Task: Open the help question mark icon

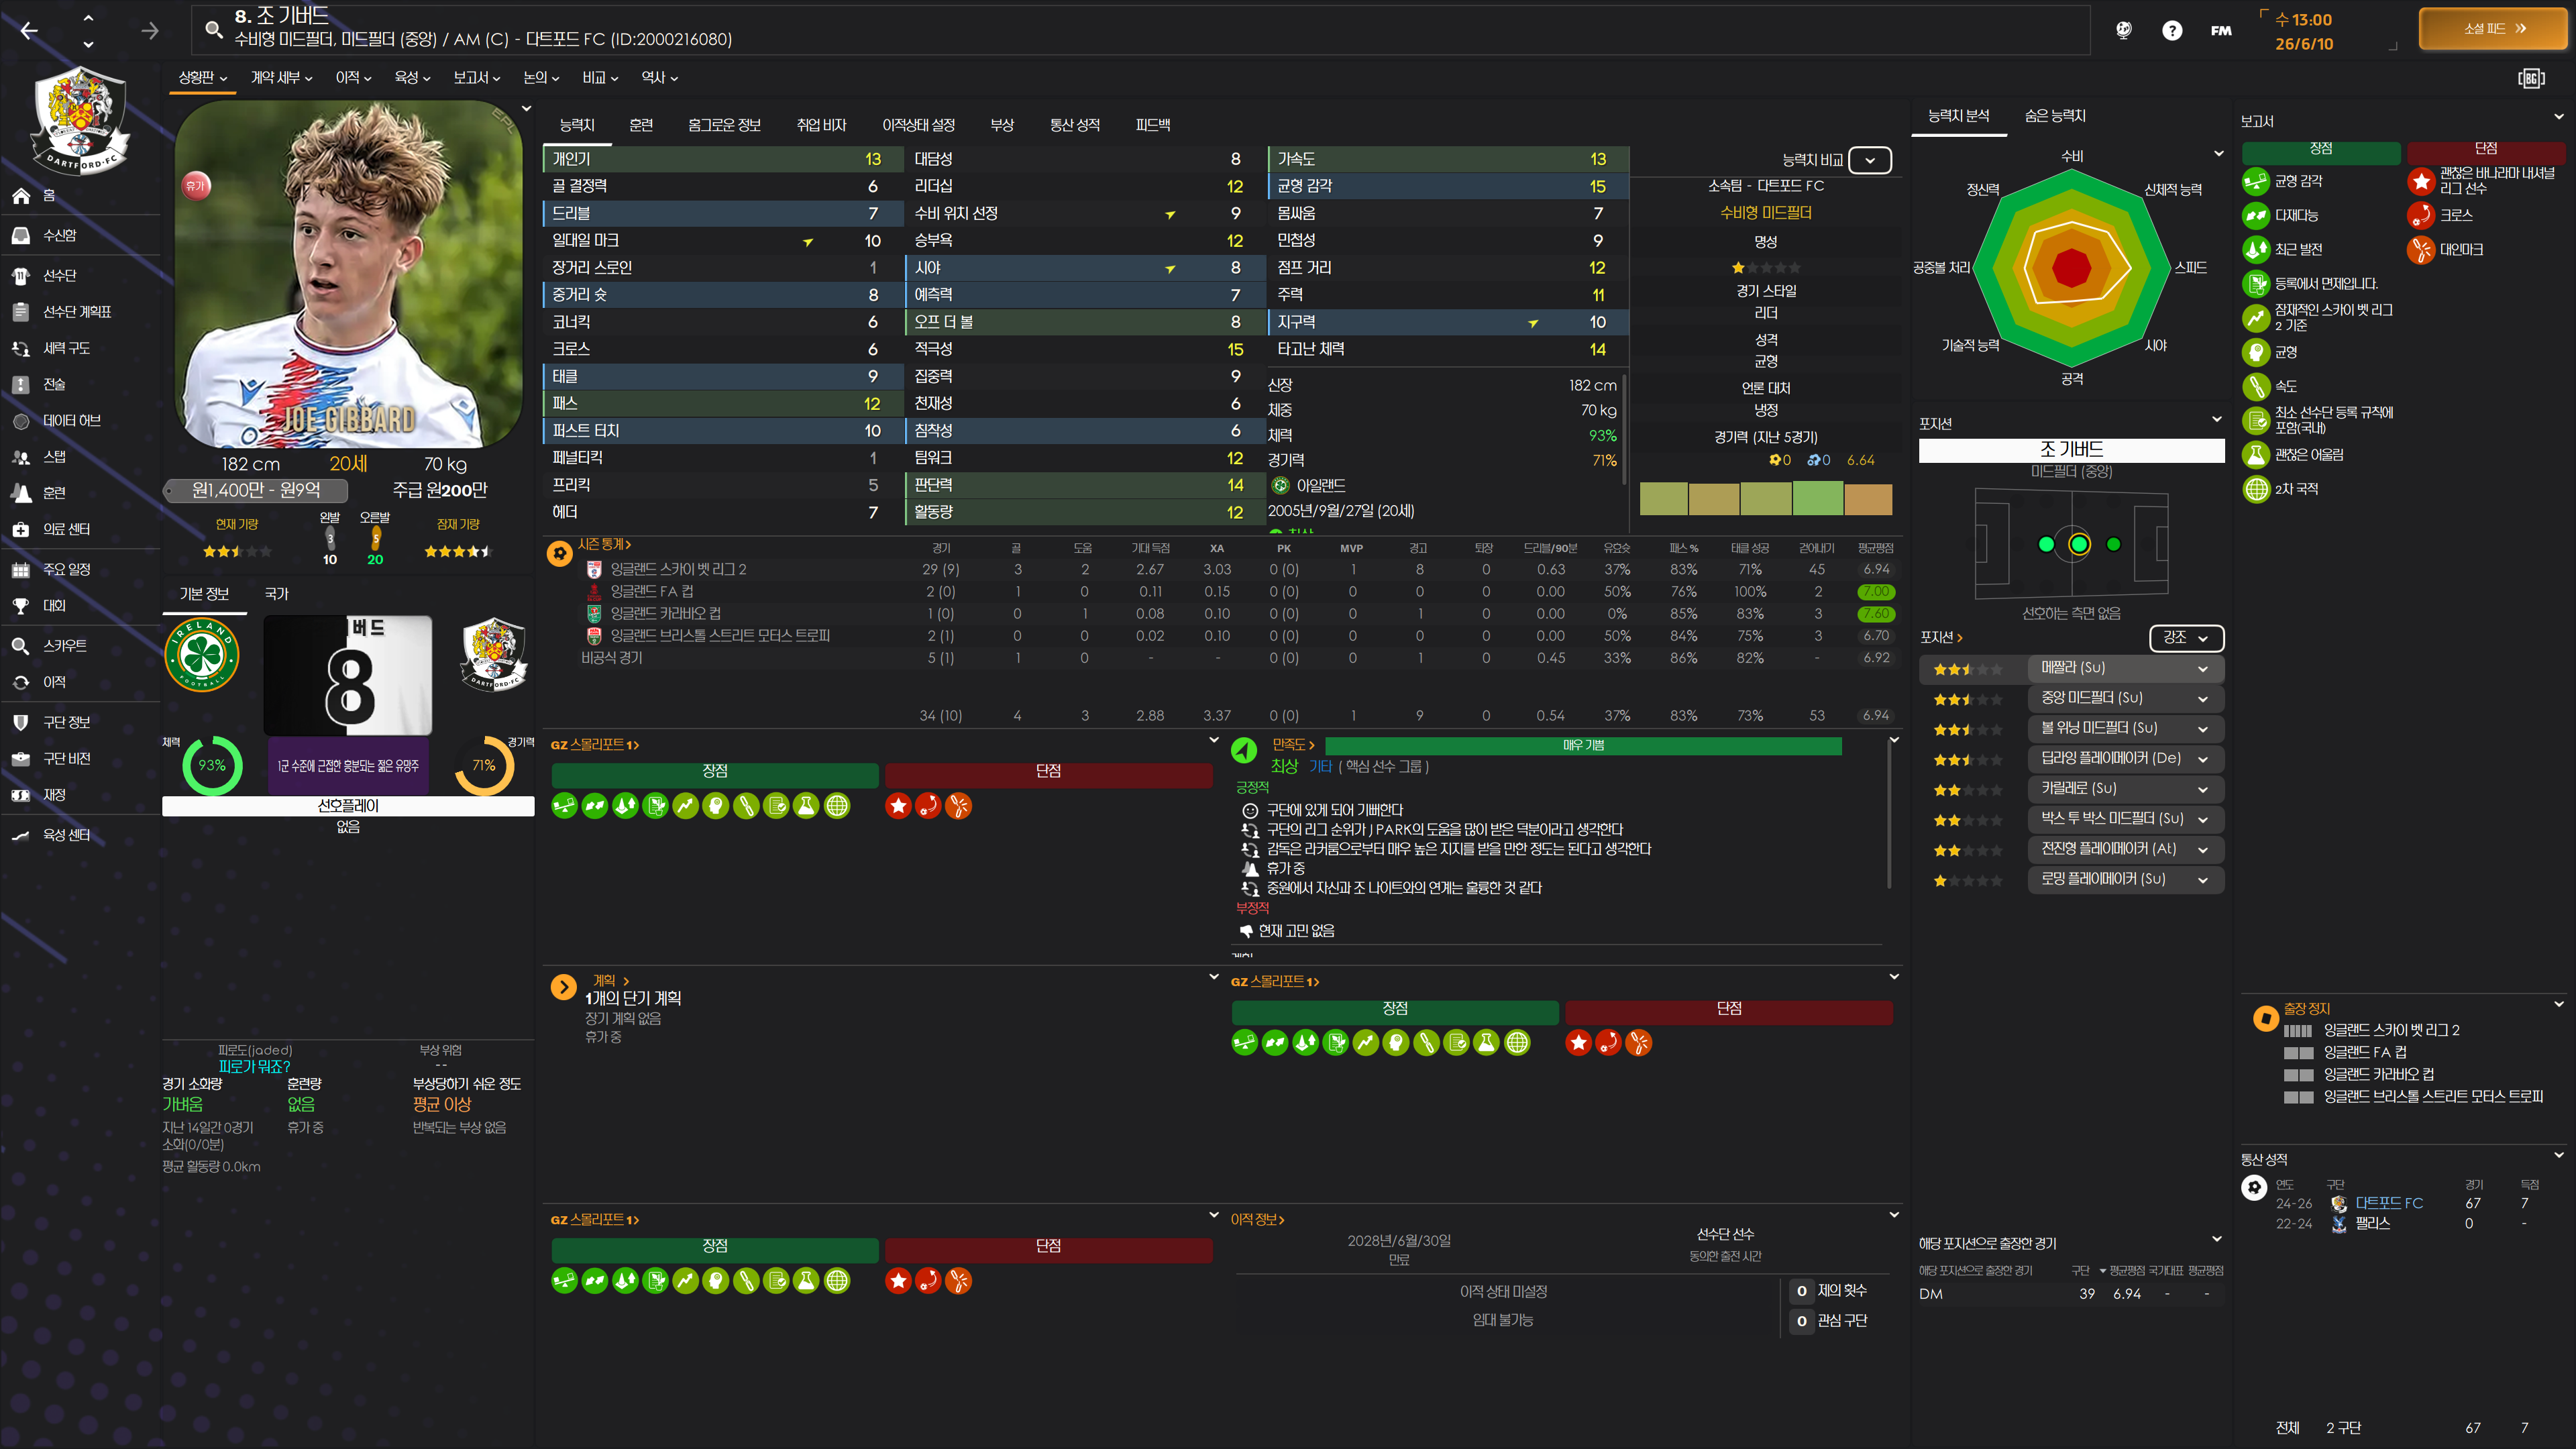Action: pyautogui.click(x=2172, y=31)
